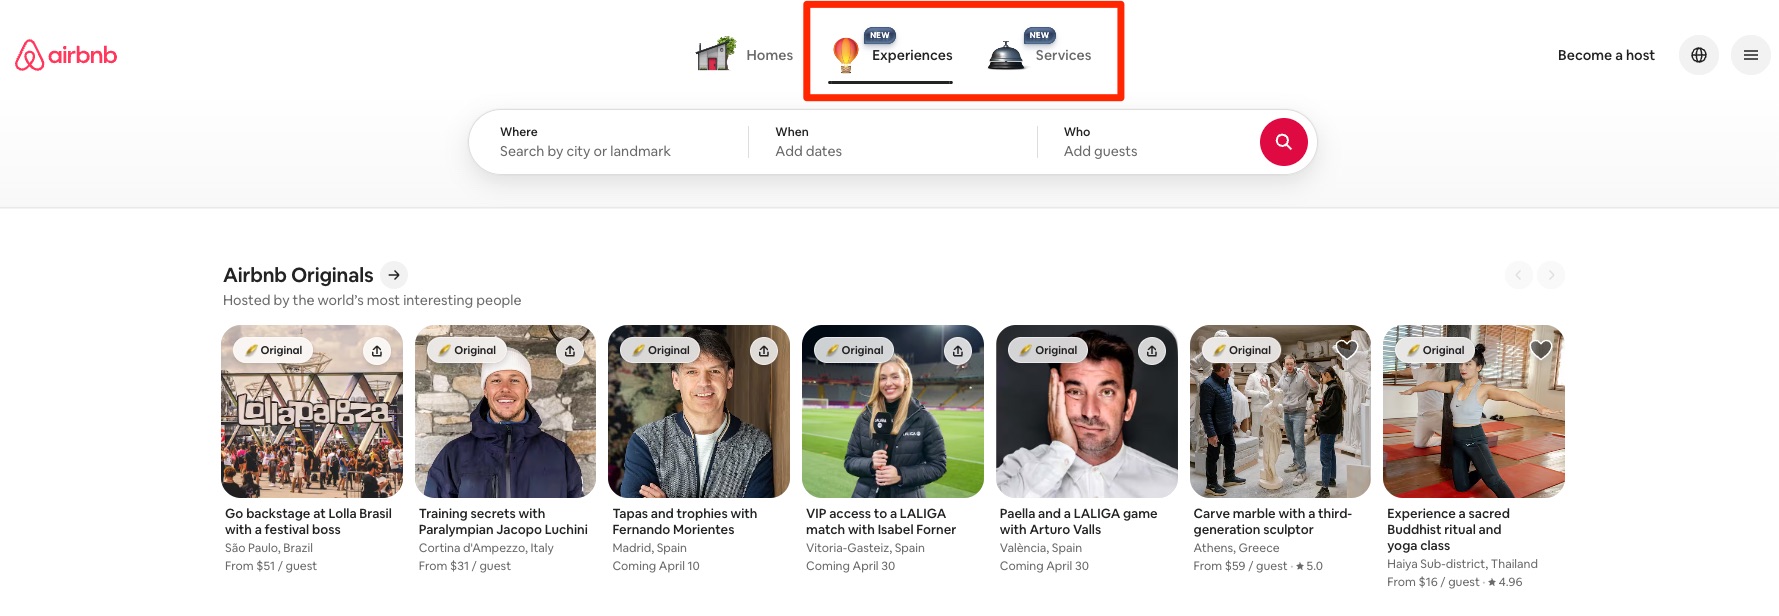Viewport: 1779px width, 616px height.
Task: Click Original badge on Arturo Valls card
Action: pyautogui.click(x=1048, y=350)
